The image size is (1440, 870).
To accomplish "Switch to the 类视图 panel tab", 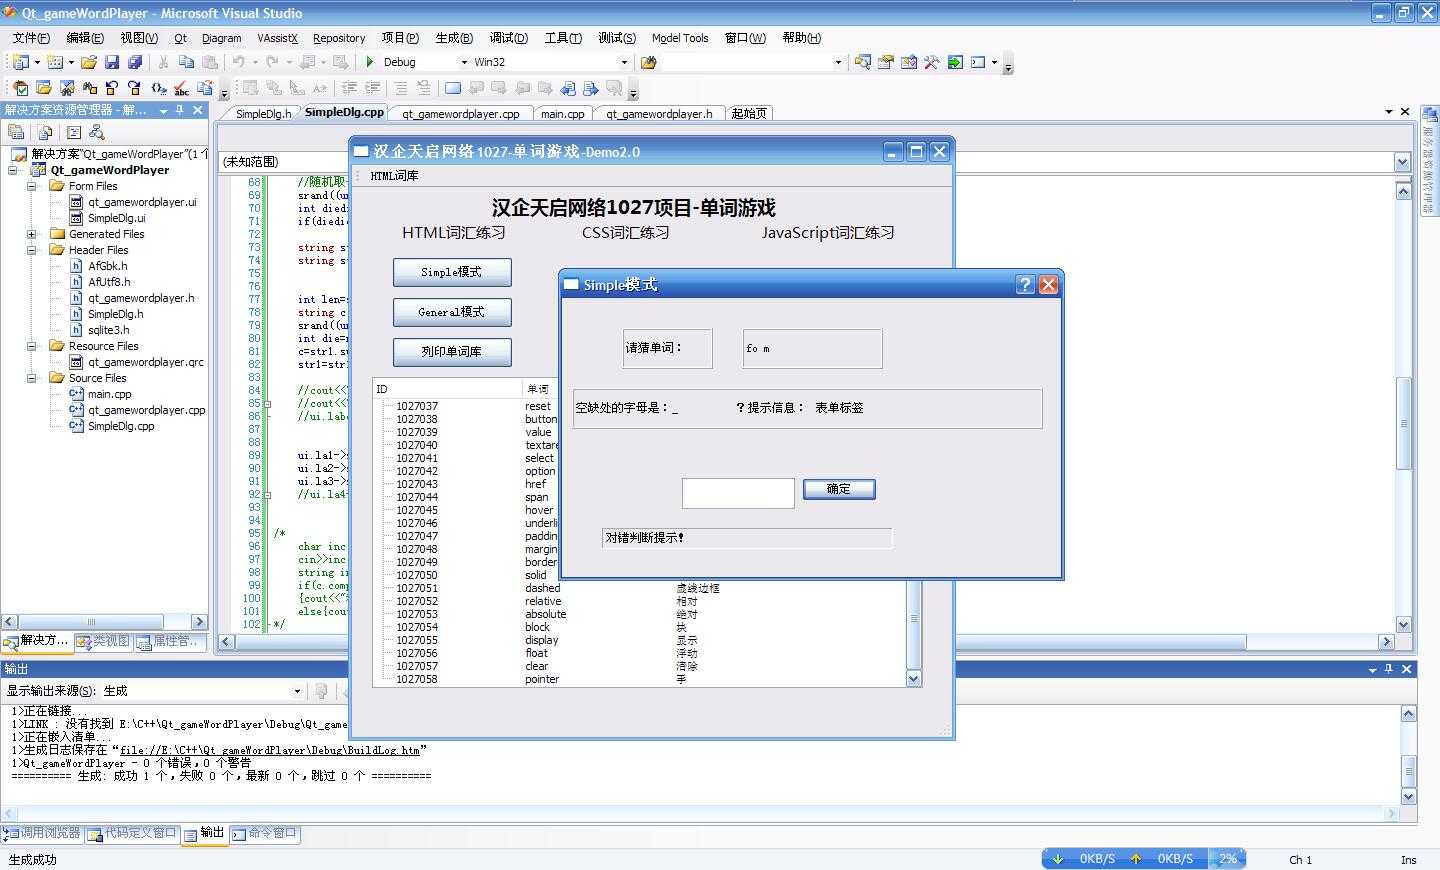I will 103,641.
